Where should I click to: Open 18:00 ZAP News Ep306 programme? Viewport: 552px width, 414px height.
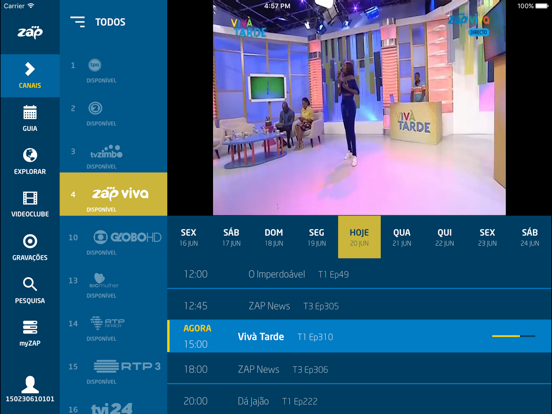click(x=359, y=369)
